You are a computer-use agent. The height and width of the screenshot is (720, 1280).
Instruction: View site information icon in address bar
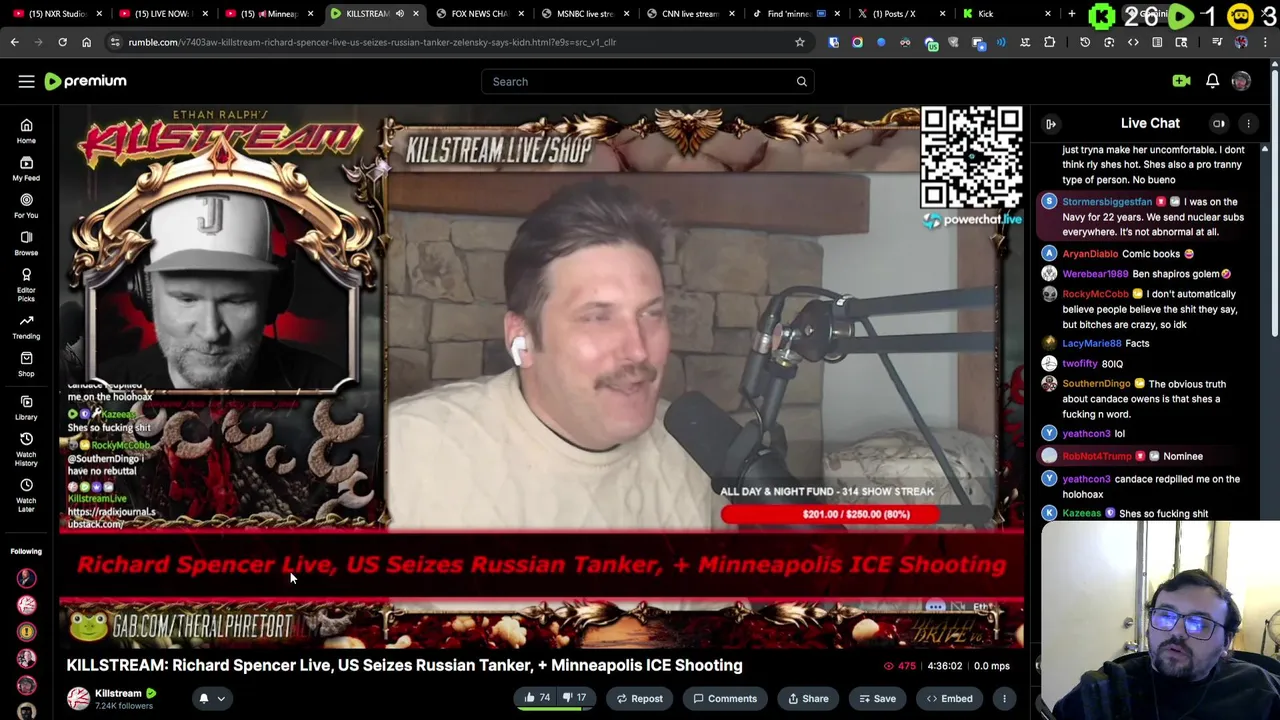point(115,42)
